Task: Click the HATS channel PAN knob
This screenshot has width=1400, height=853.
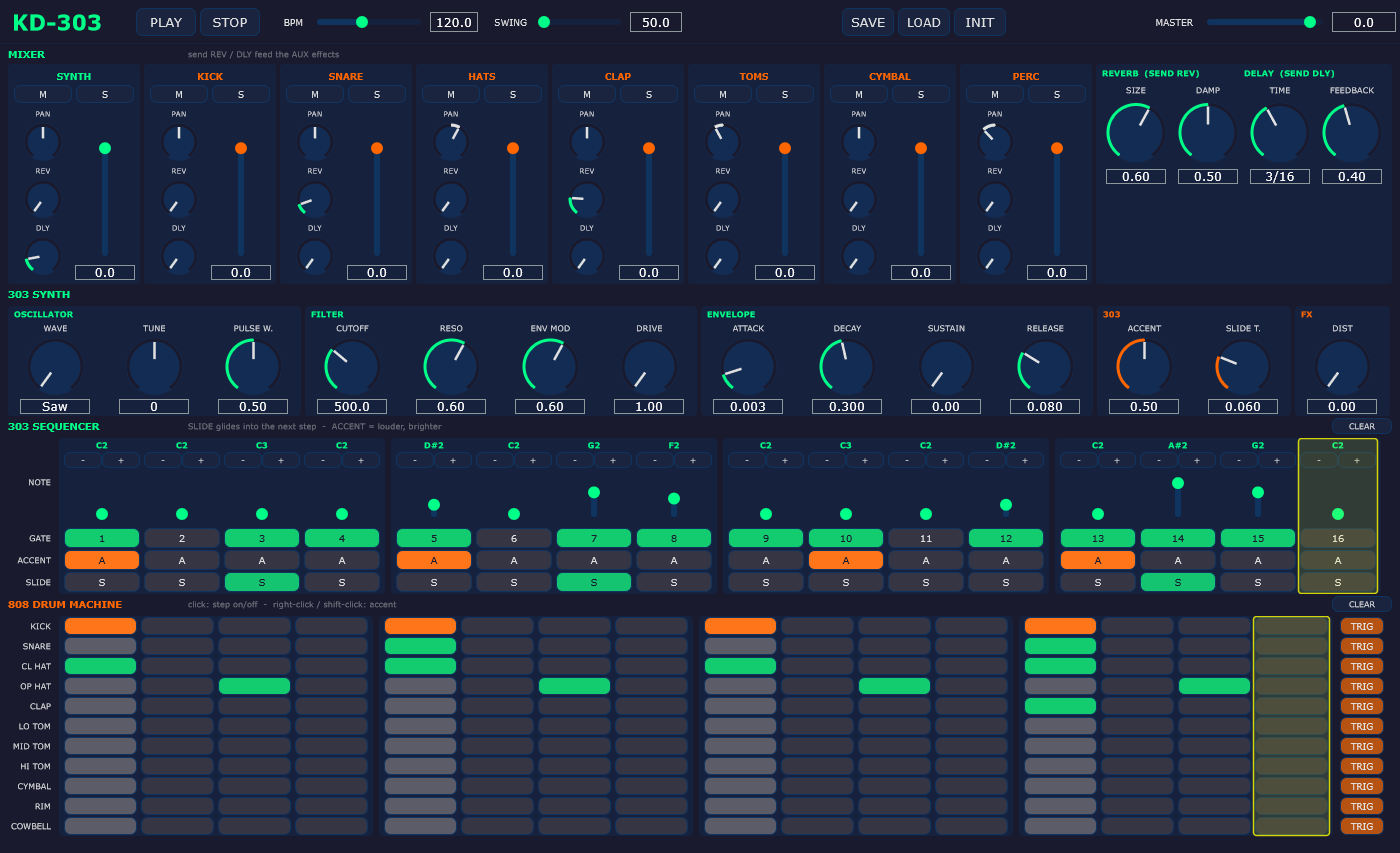Action: pyautogui.click(x=451, y=141)
